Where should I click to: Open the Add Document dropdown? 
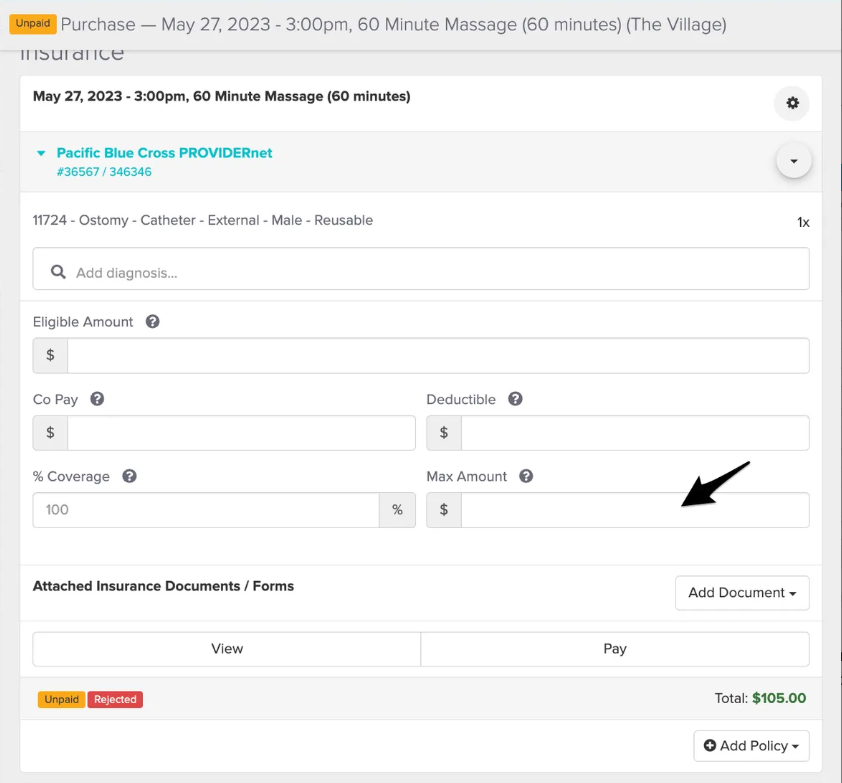tap(742, 593)
